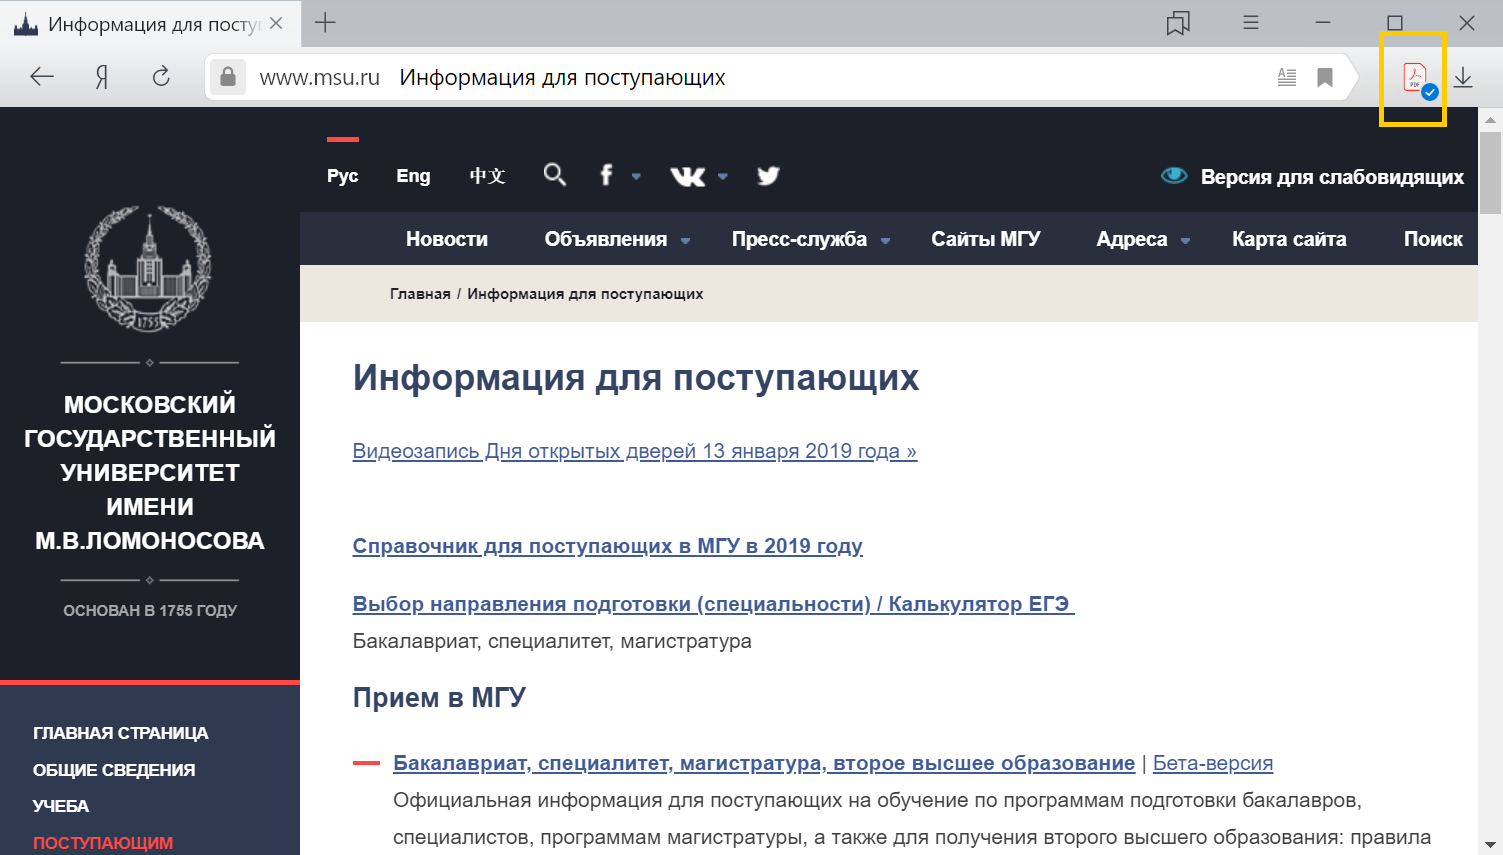Click the browser back arrow
This screenshot has height=855, width=1503.
(x=42, y=77)
